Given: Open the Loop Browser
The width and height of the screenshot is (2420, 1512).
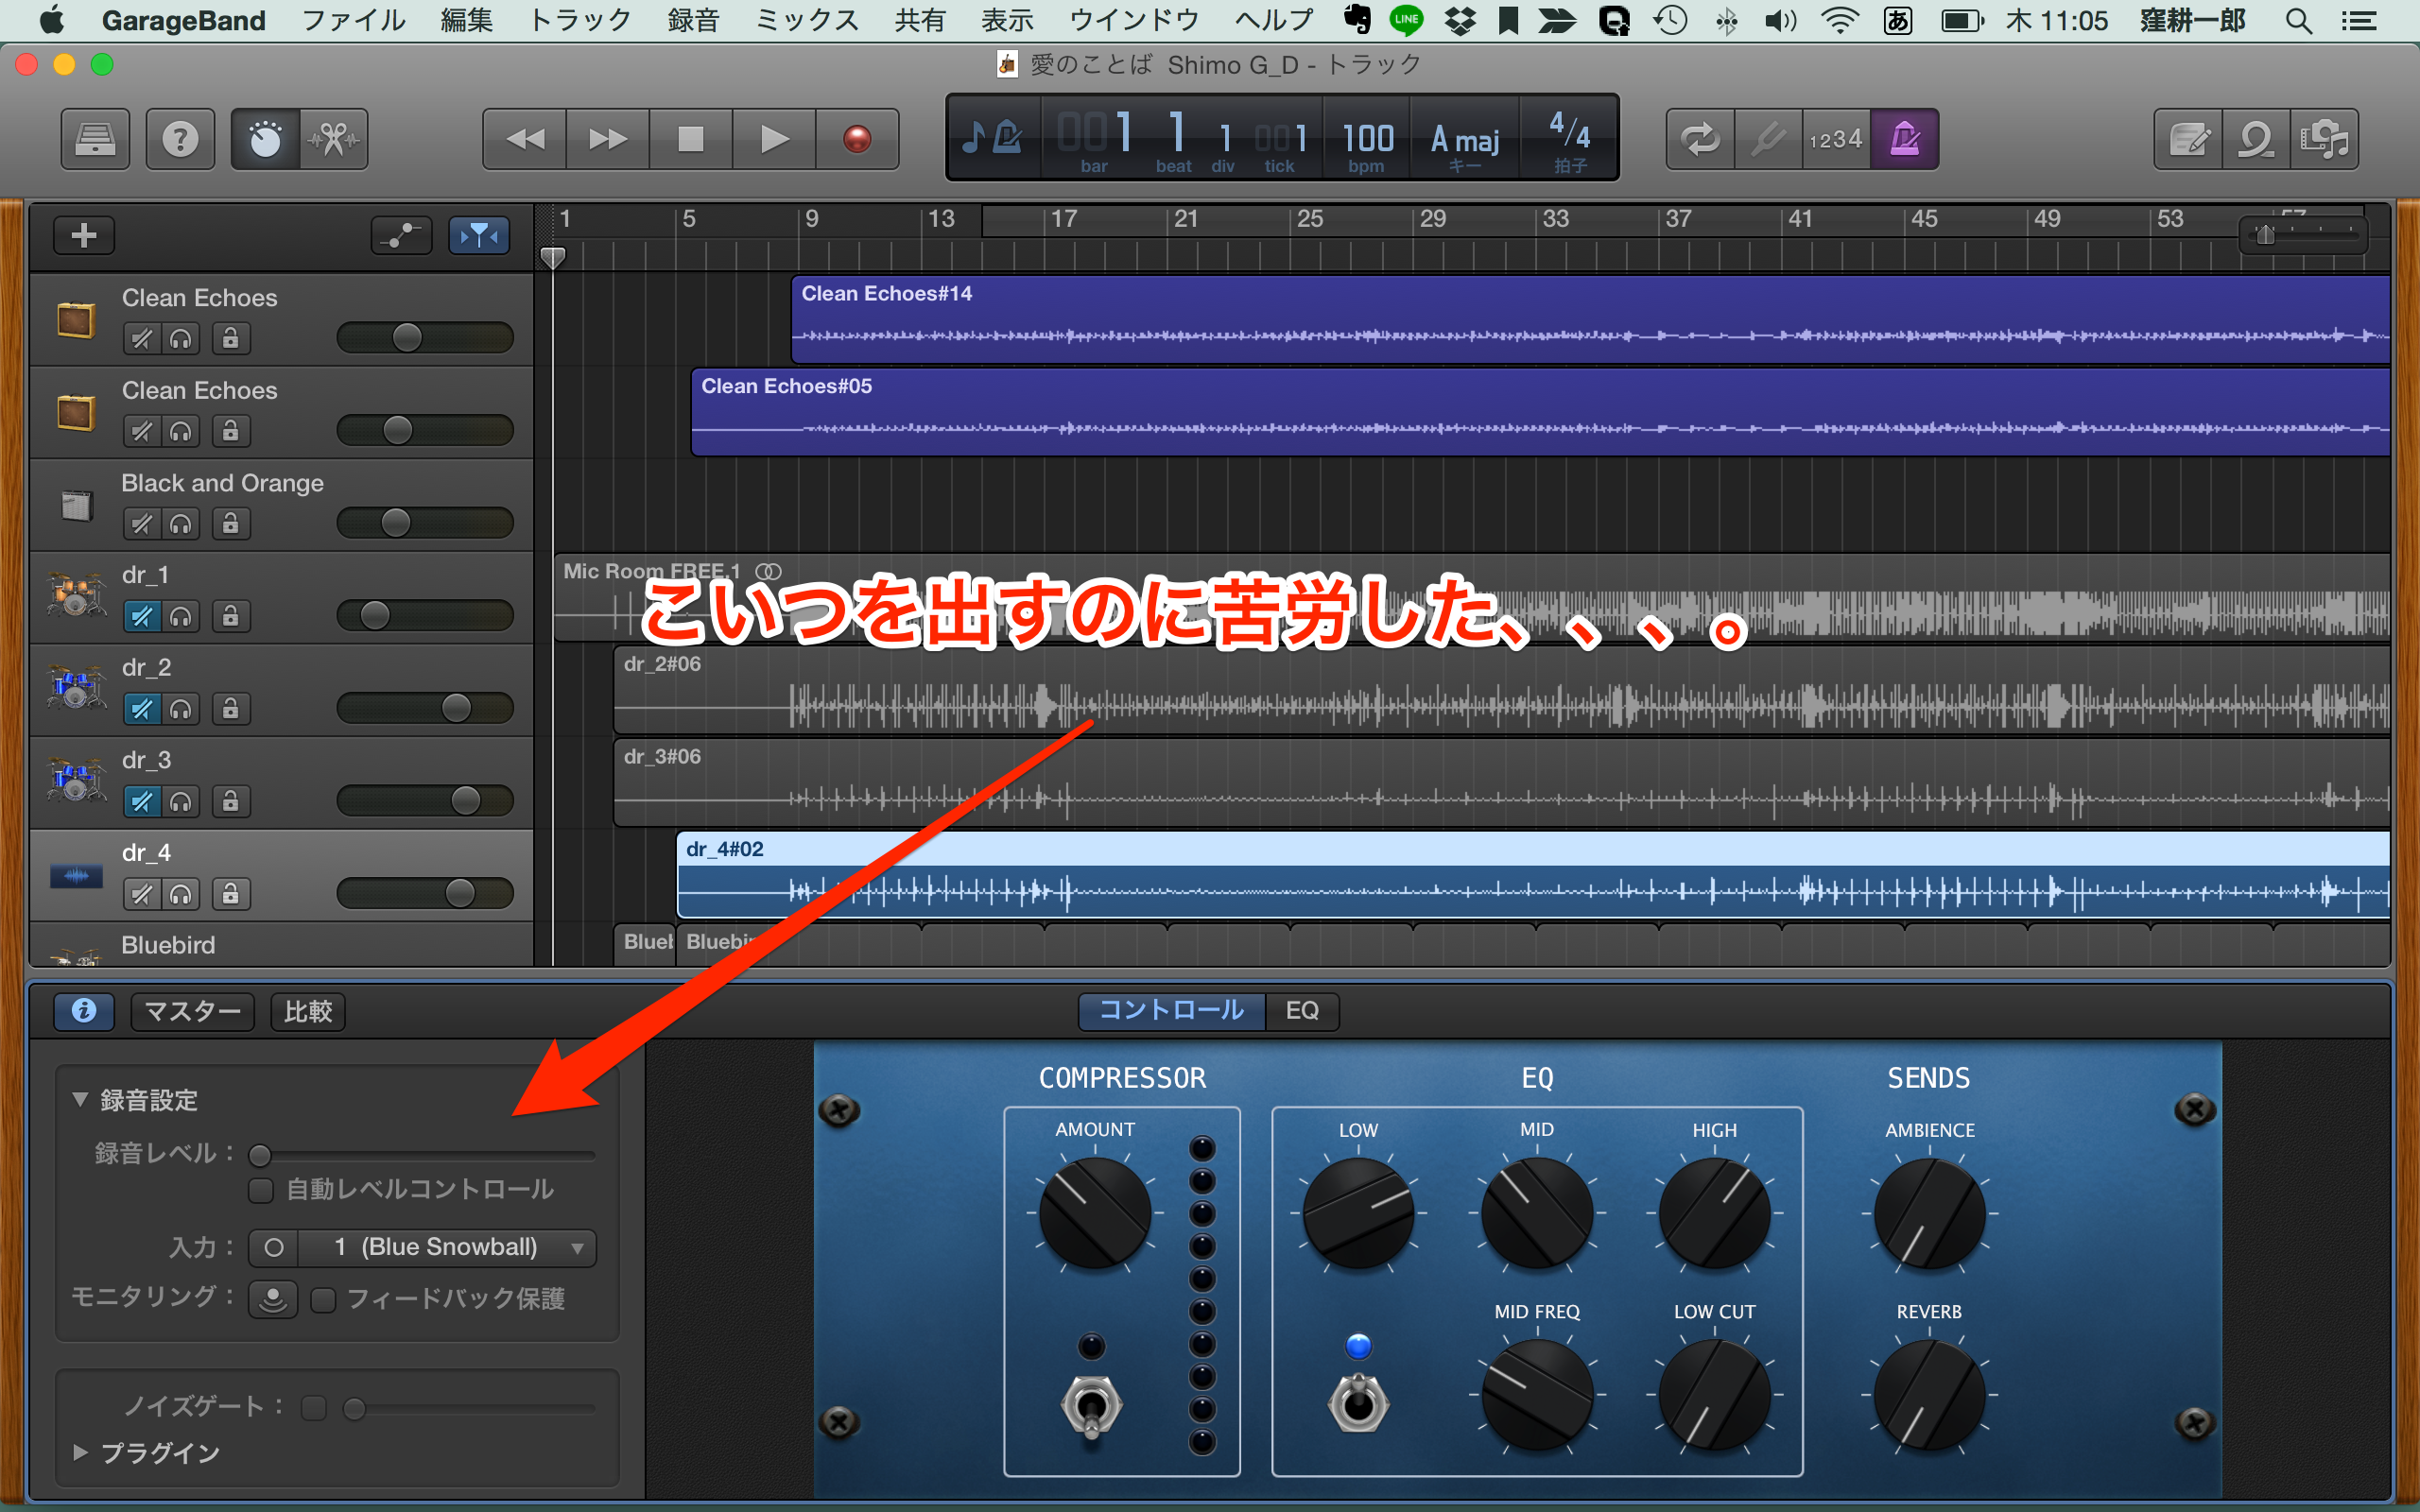Looking at the screenshot, I should 2256,139.
